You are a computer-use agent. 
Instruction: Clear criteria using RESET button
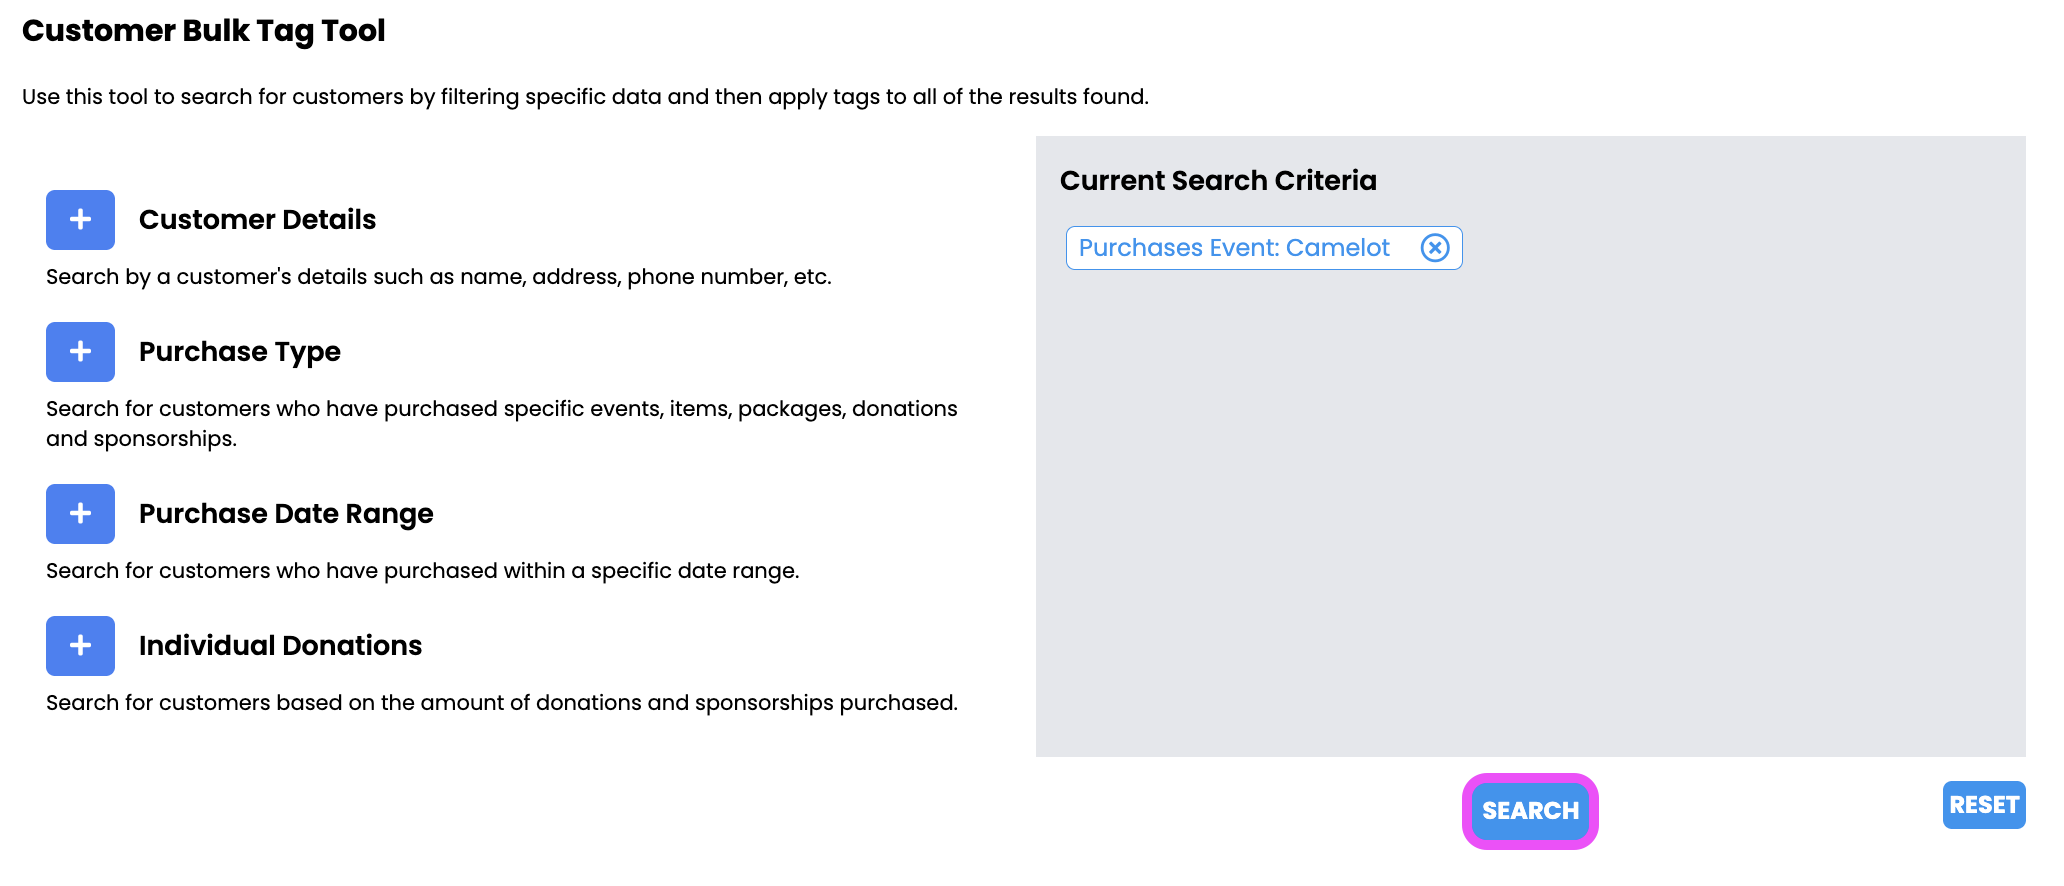tap(1984, 805)
